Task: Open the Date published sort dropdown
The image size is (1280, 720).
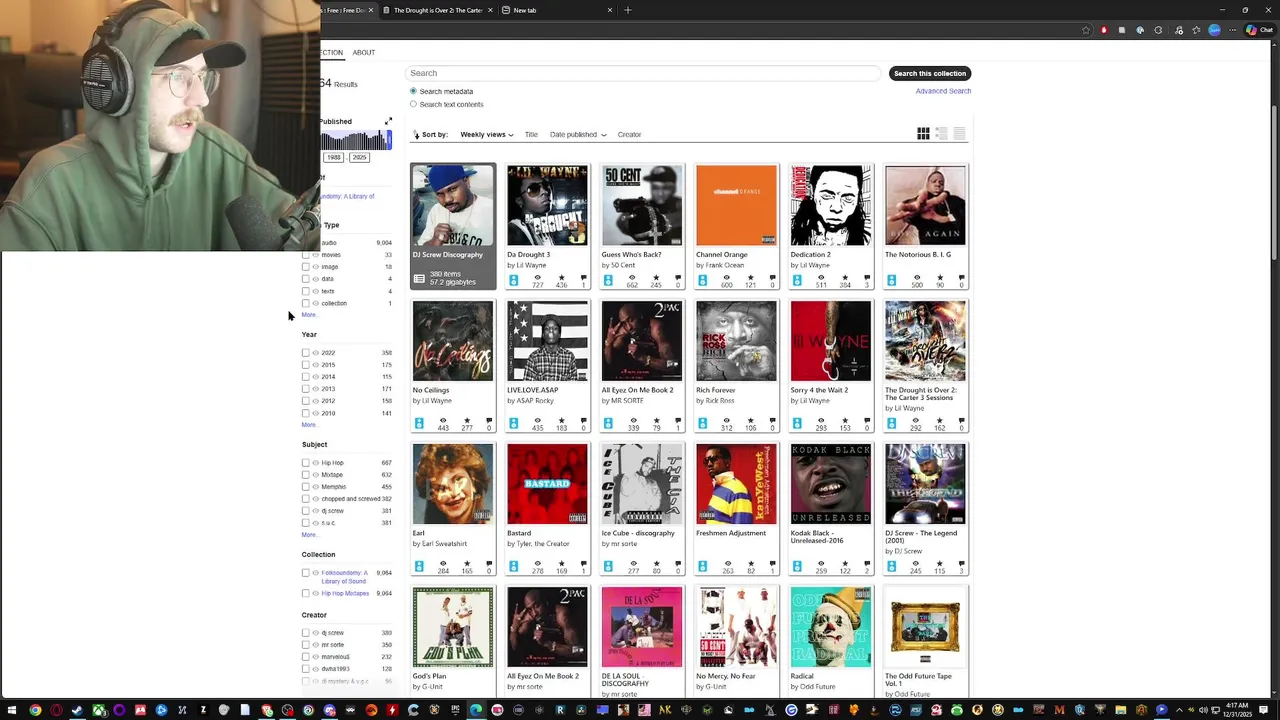Action: pos(578,134)
